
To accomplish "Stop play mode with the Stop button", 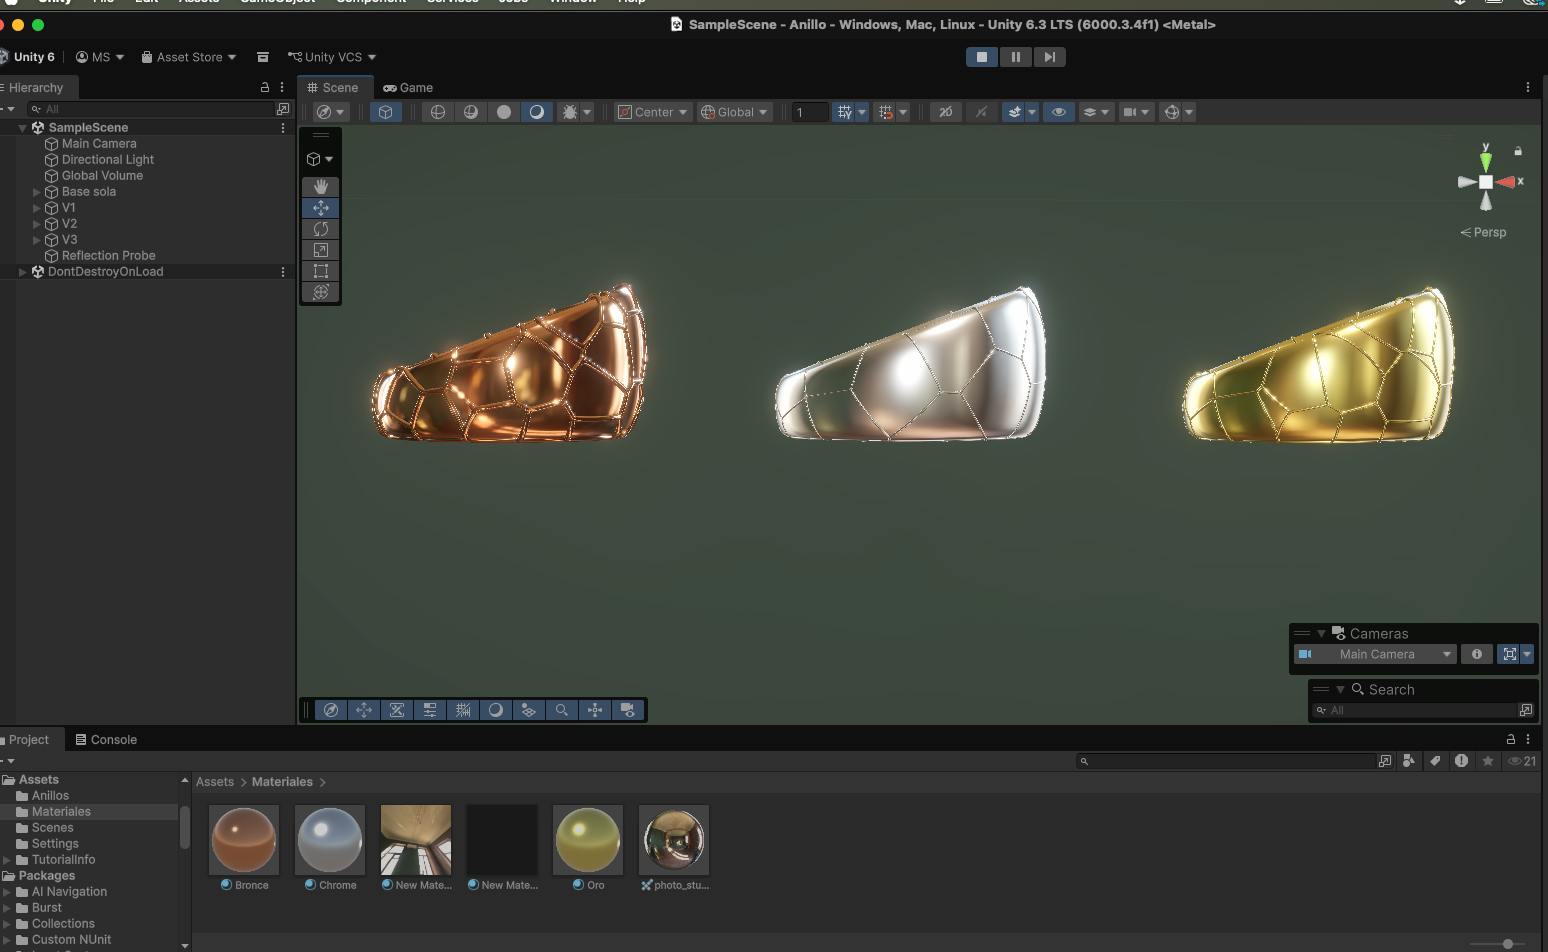I will [x=982, y=57].
